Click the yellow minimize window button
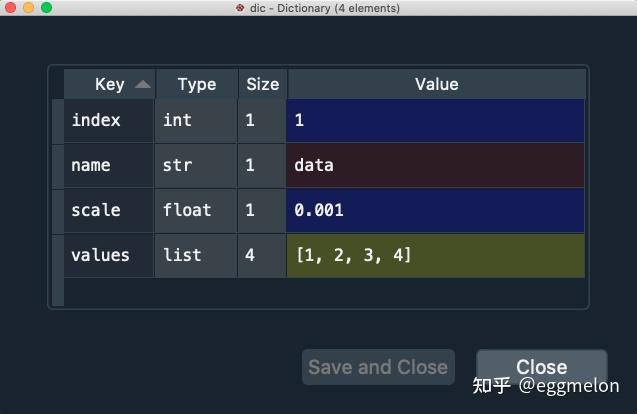This screenshot has height=414, width=637. [28, 8]
